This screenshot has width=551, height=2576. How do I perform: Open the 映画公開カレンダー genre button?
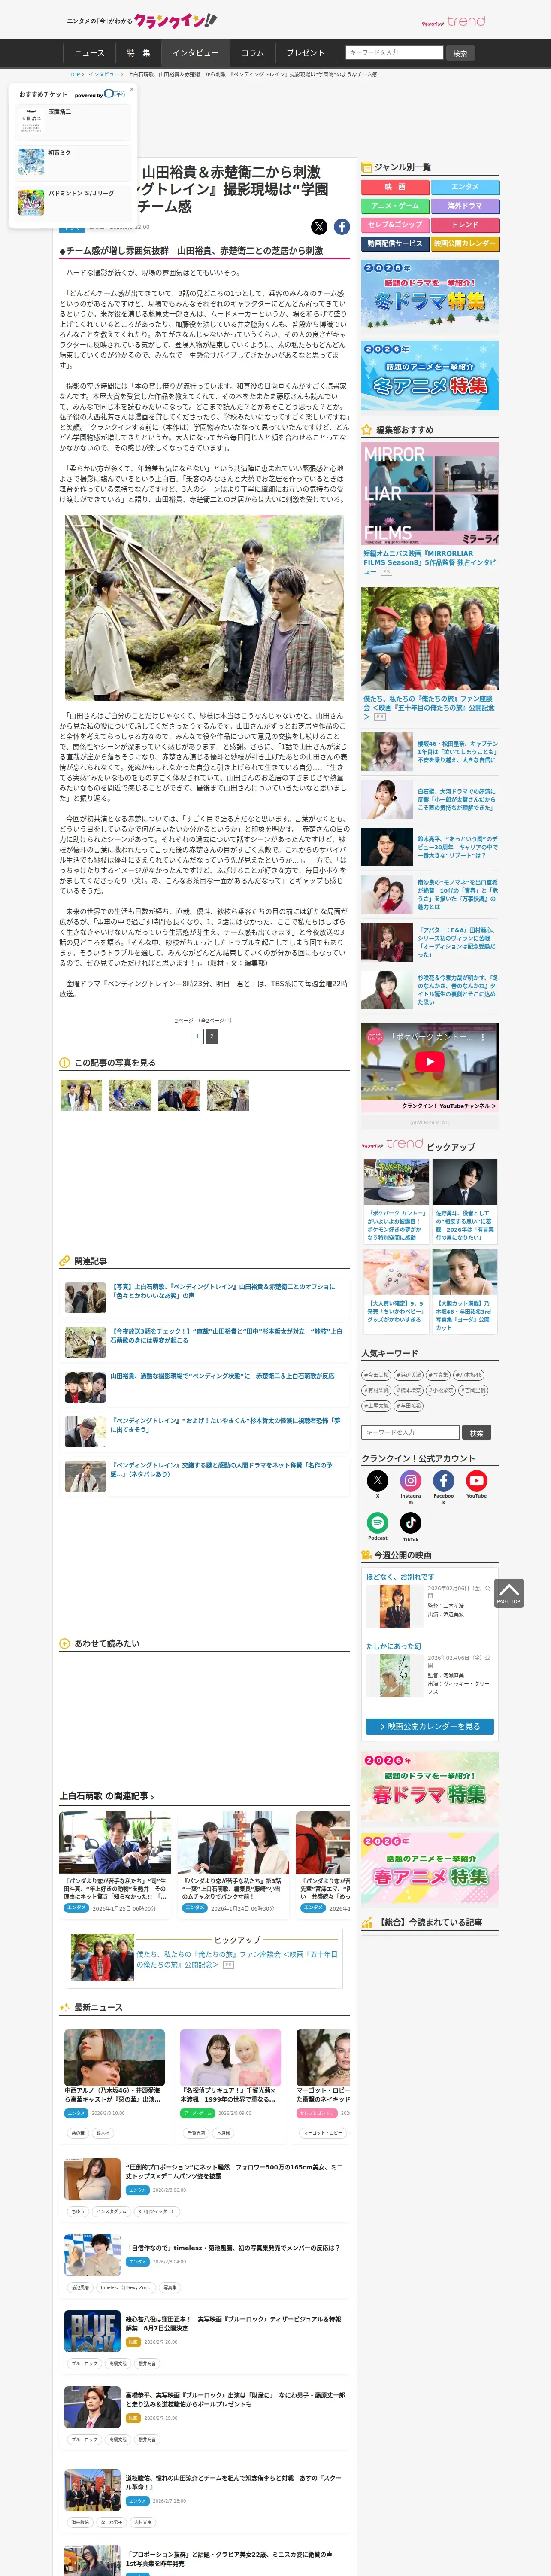465,244
